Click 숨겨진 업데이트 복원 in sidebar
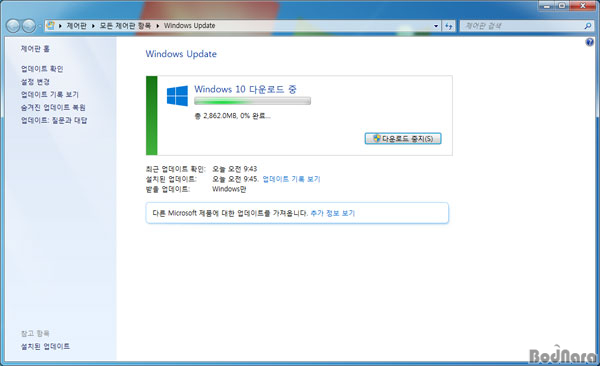 53,108
